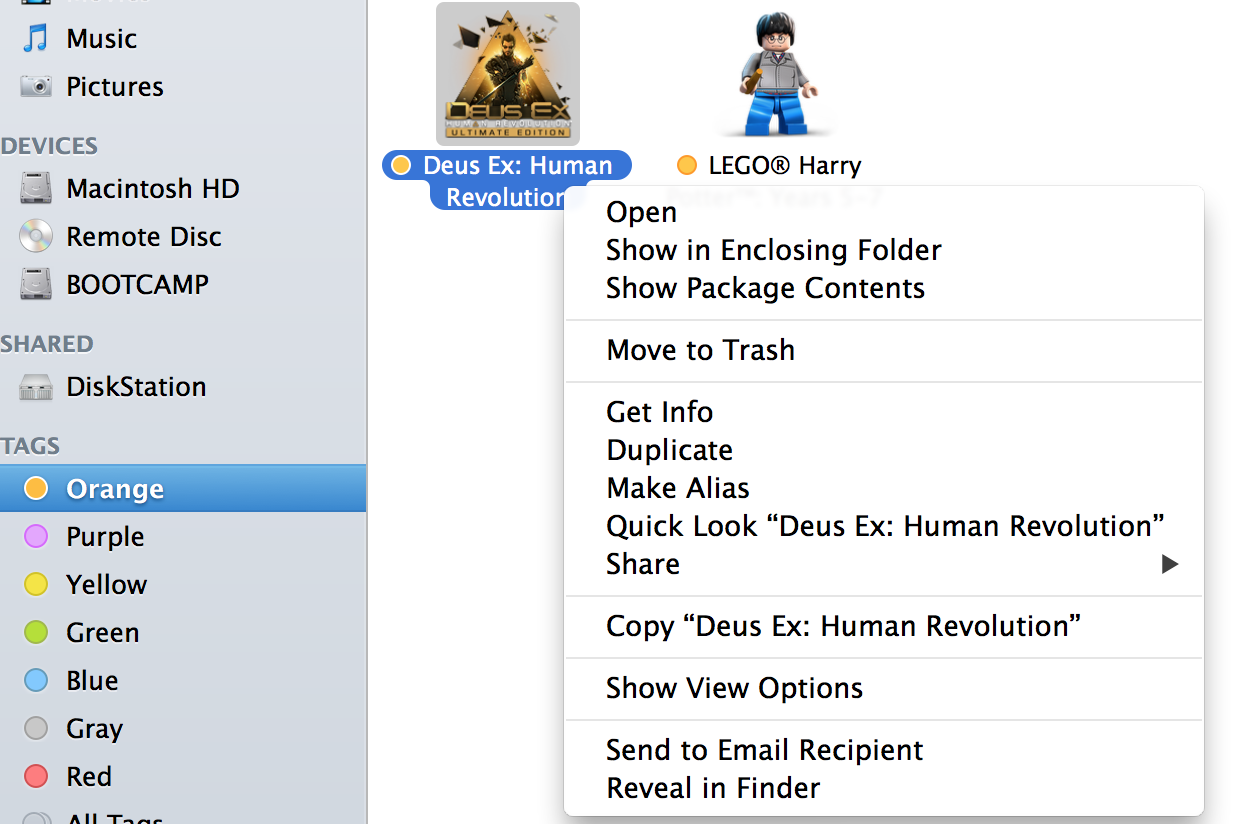
Task: Open Music in the sidebar
Action: tap(101, 39)
